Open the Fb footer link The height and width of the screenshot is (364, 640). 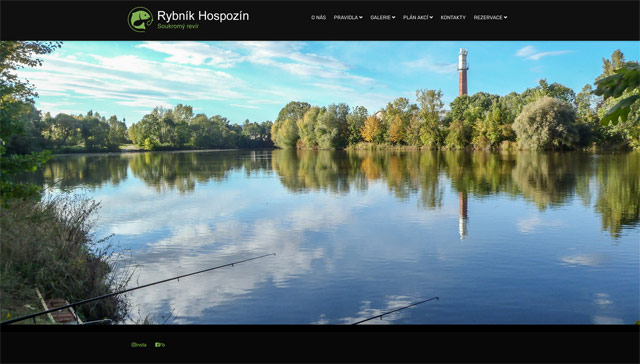point(160,345)
